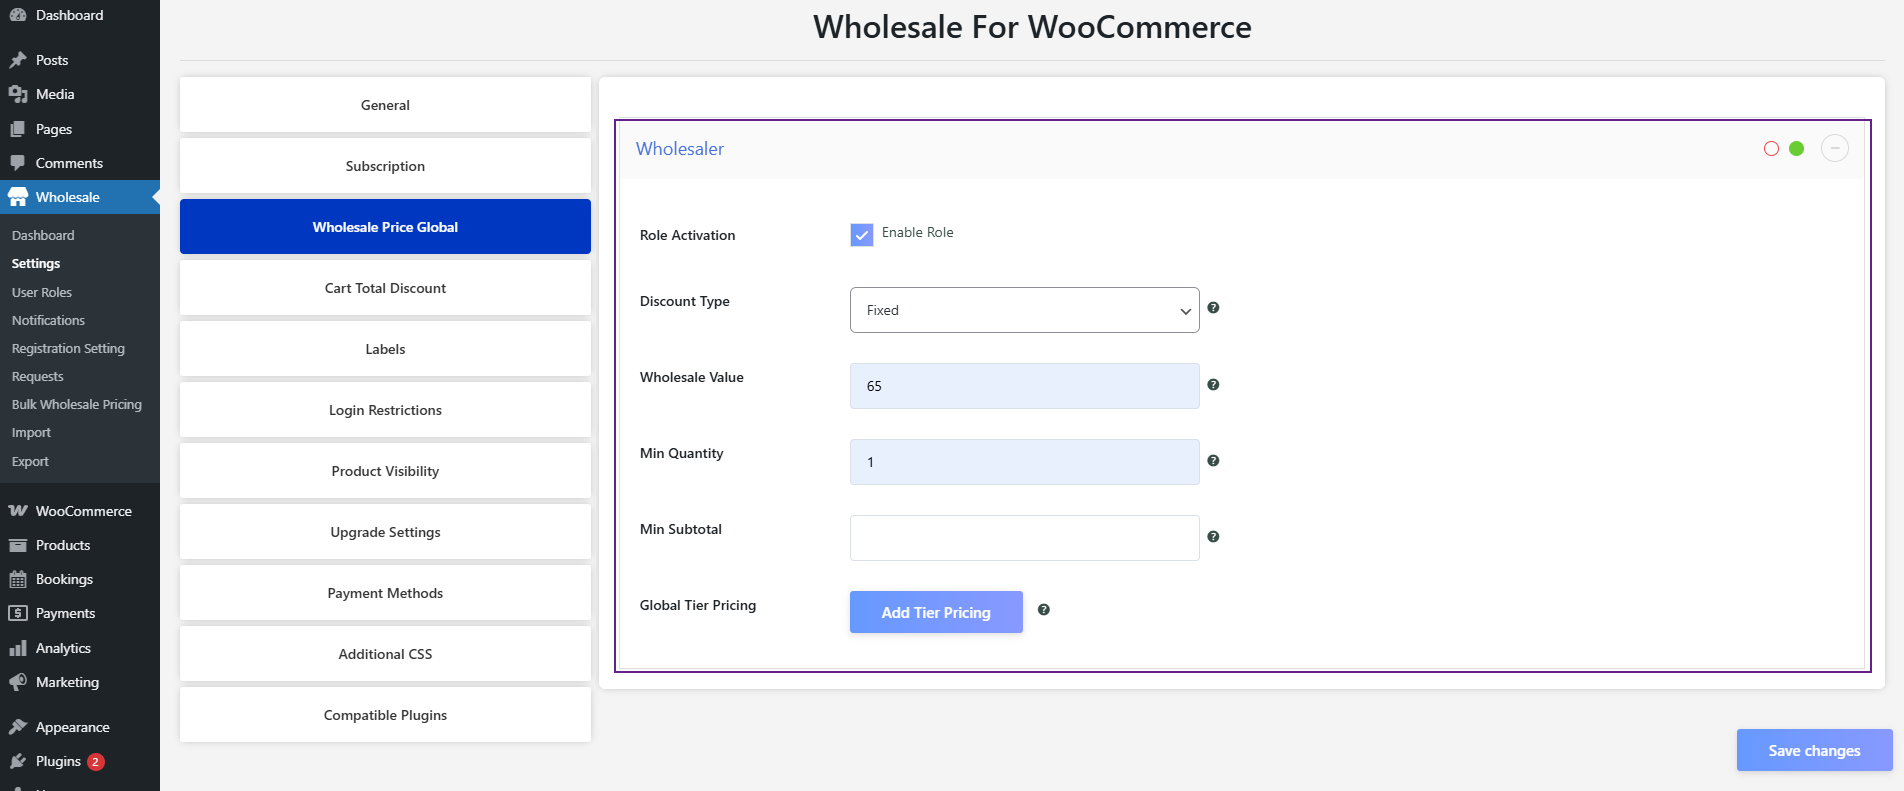The height and width of the screenshot is (791, 1904).
Task: Open Registration Setting submenu link
Action: (x=68, y=348)
